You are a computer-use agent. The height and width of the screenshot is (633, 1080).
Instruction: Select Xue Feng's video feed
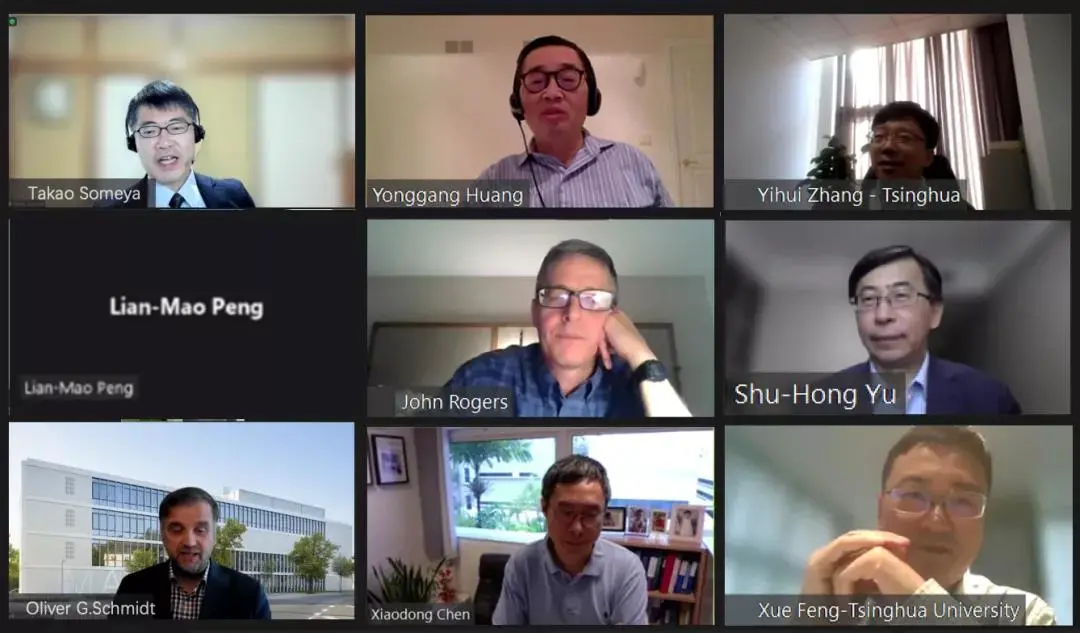click(898, 525)
